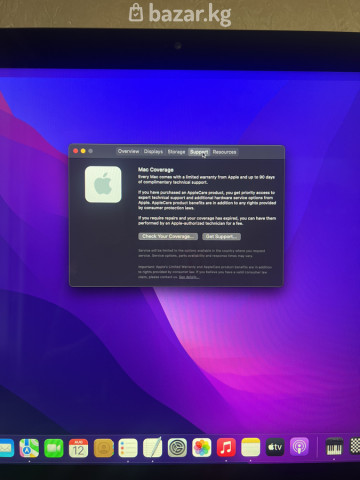Image resolution: width=360 pixels, height=480 pixels.
Task: Click Check Your Coverage button
Action: click(168, 236)
